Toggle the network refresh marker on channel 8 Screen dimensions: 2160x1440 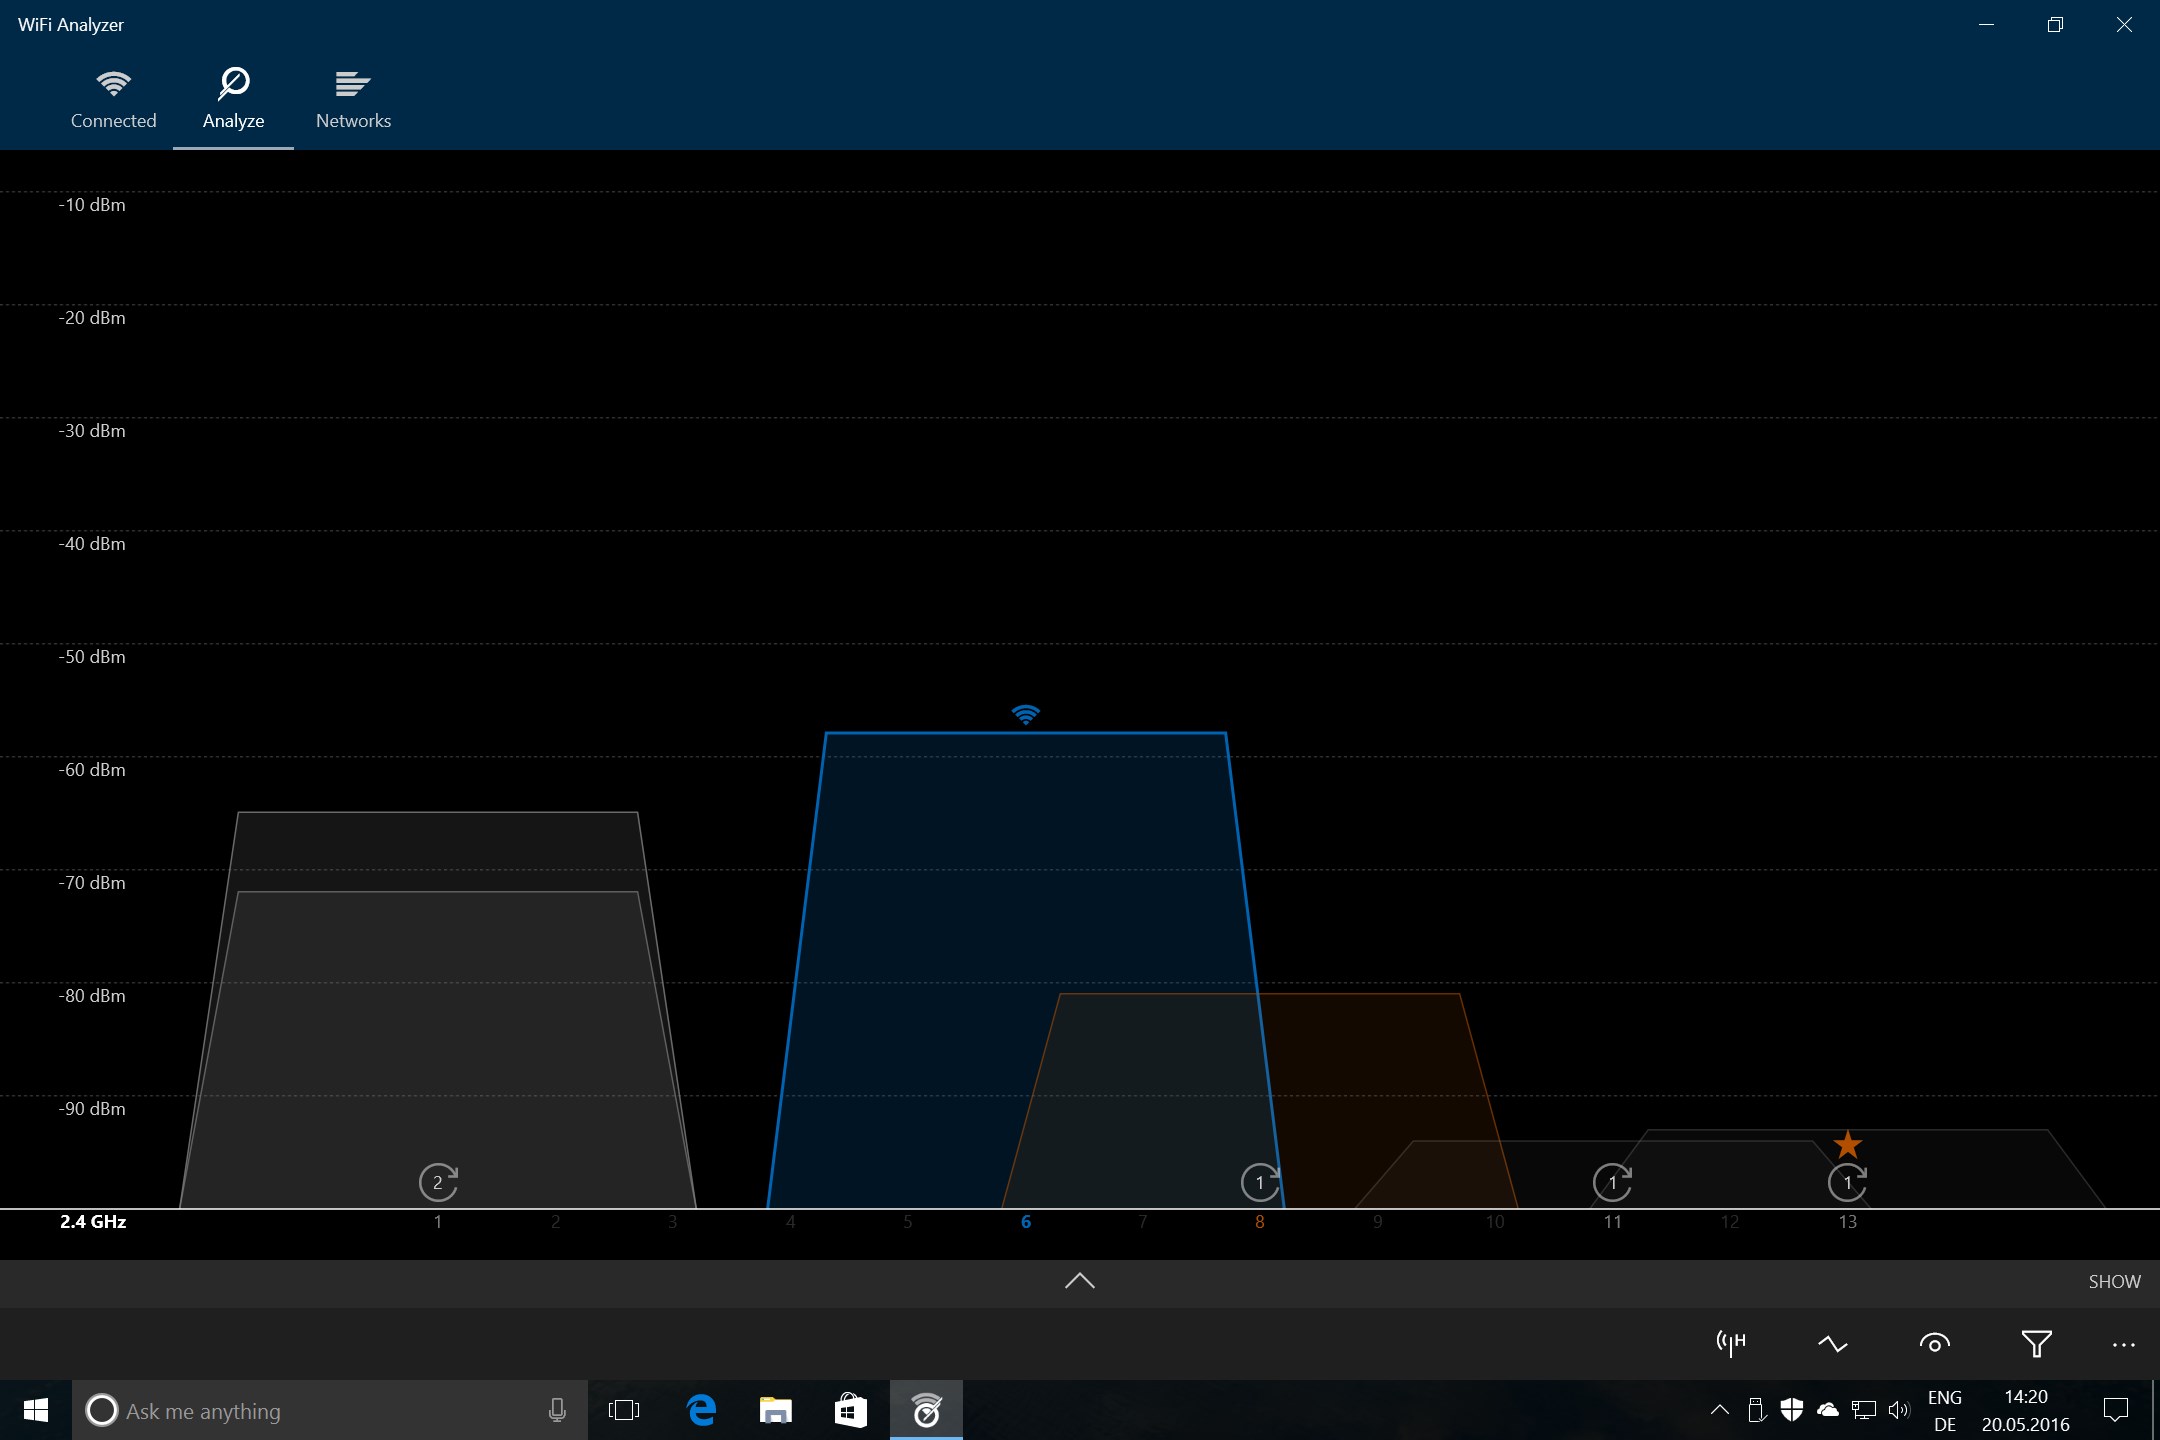tap(1260, 1182)
